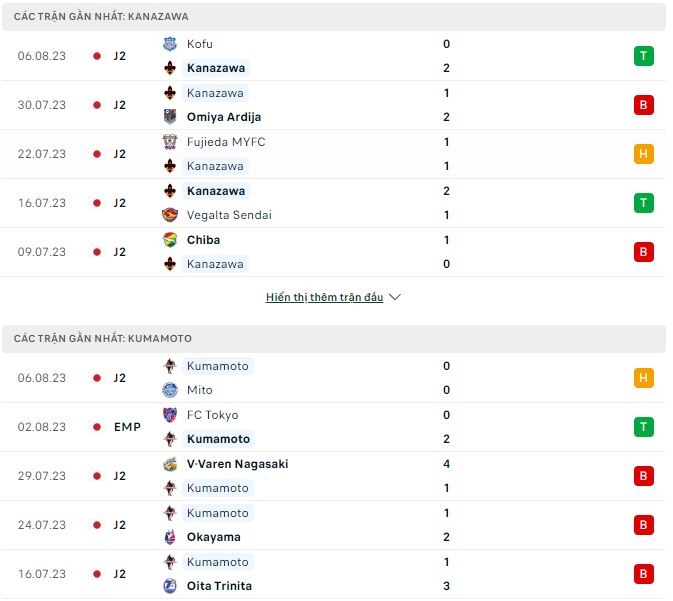Screen dimensions: 673x601
Task: Click the Kofu team crest icon
Action: [170, 44]
